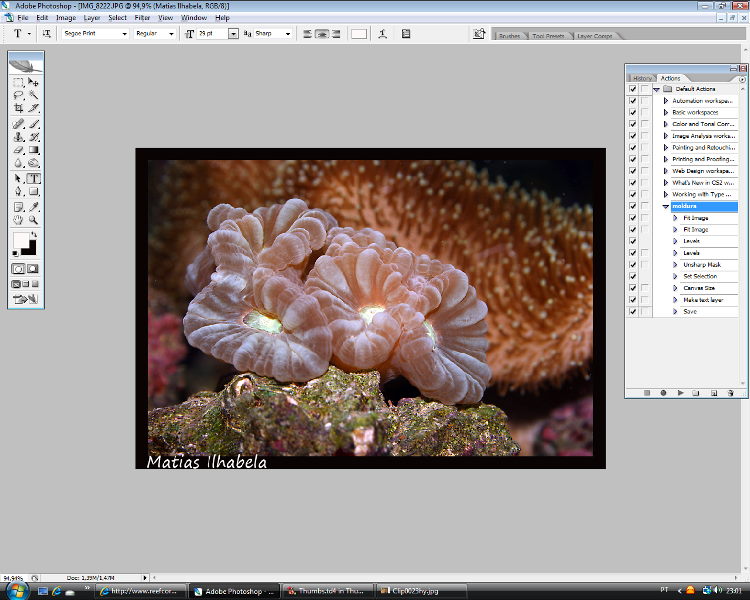
Task: Select the Horizontal Type tool in toolbox
Action: (x=33, y=178)
